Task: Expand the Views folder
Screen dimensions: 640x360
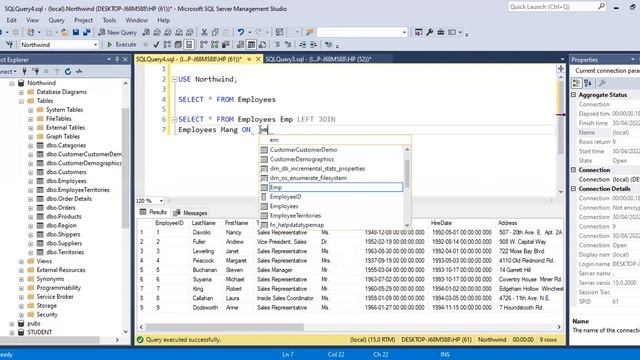Action: pyautogui.click(x=21, y=261)
